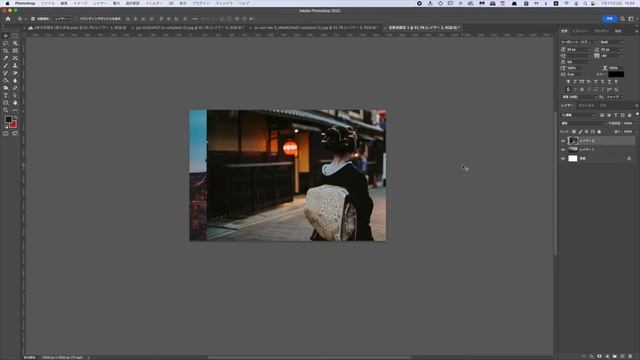This screenshot has width=640, height=360.
Task: Open the Edit Toolbar three-dots button
Action: 15,110
